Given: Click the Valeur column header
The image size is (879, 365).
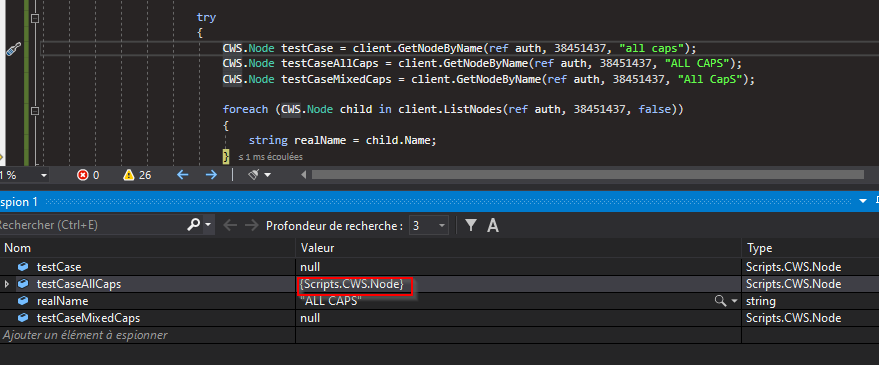Looking at the screenshot, I should [x=519, y=248].
